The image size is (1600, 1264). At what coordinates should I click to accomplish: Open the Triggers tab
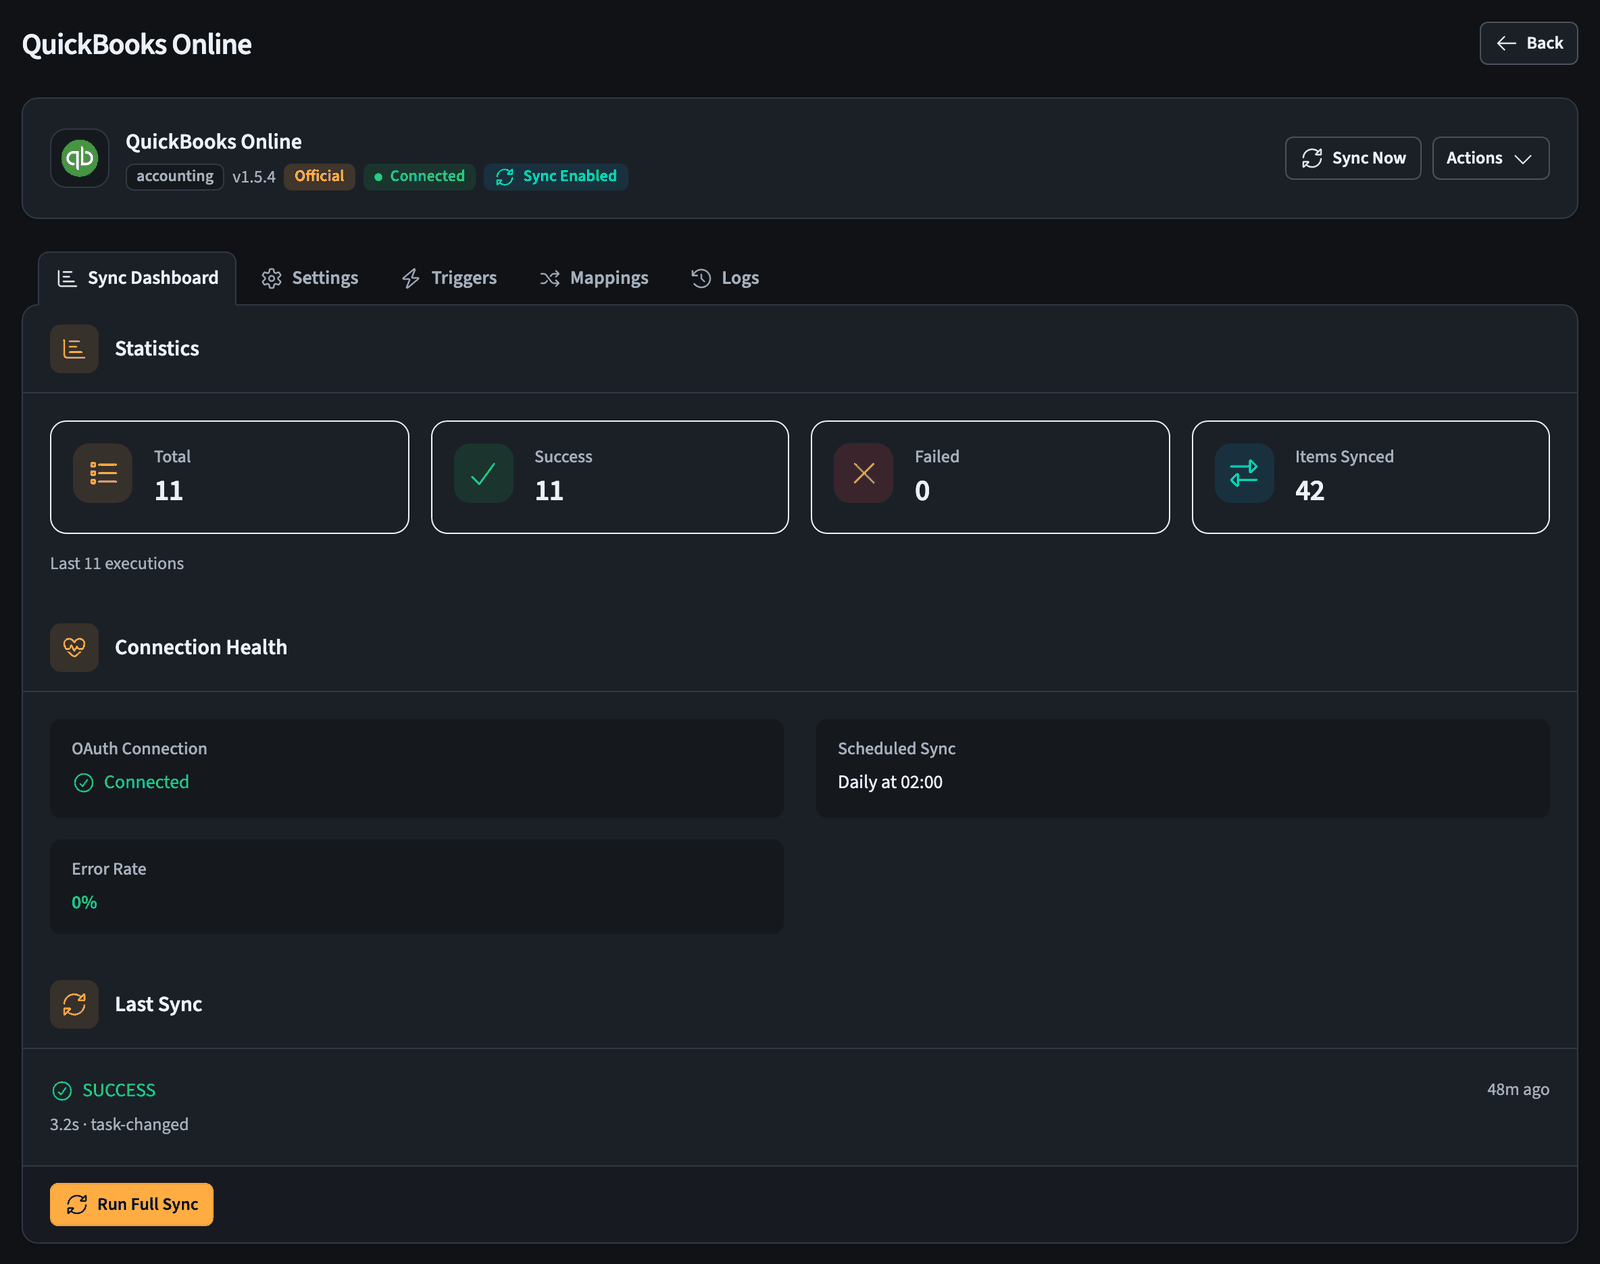coord(449,278)
